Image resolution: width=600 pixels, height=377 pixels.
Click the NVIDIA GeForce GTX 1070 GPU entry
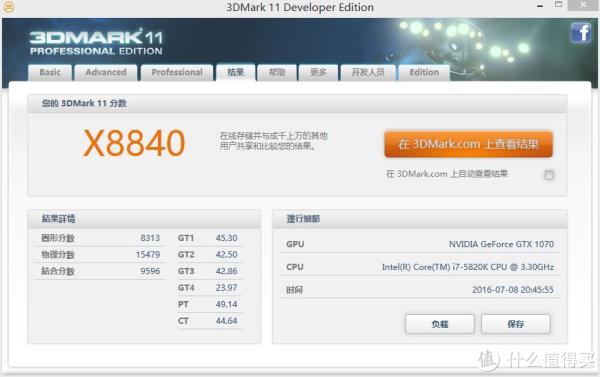501,244
